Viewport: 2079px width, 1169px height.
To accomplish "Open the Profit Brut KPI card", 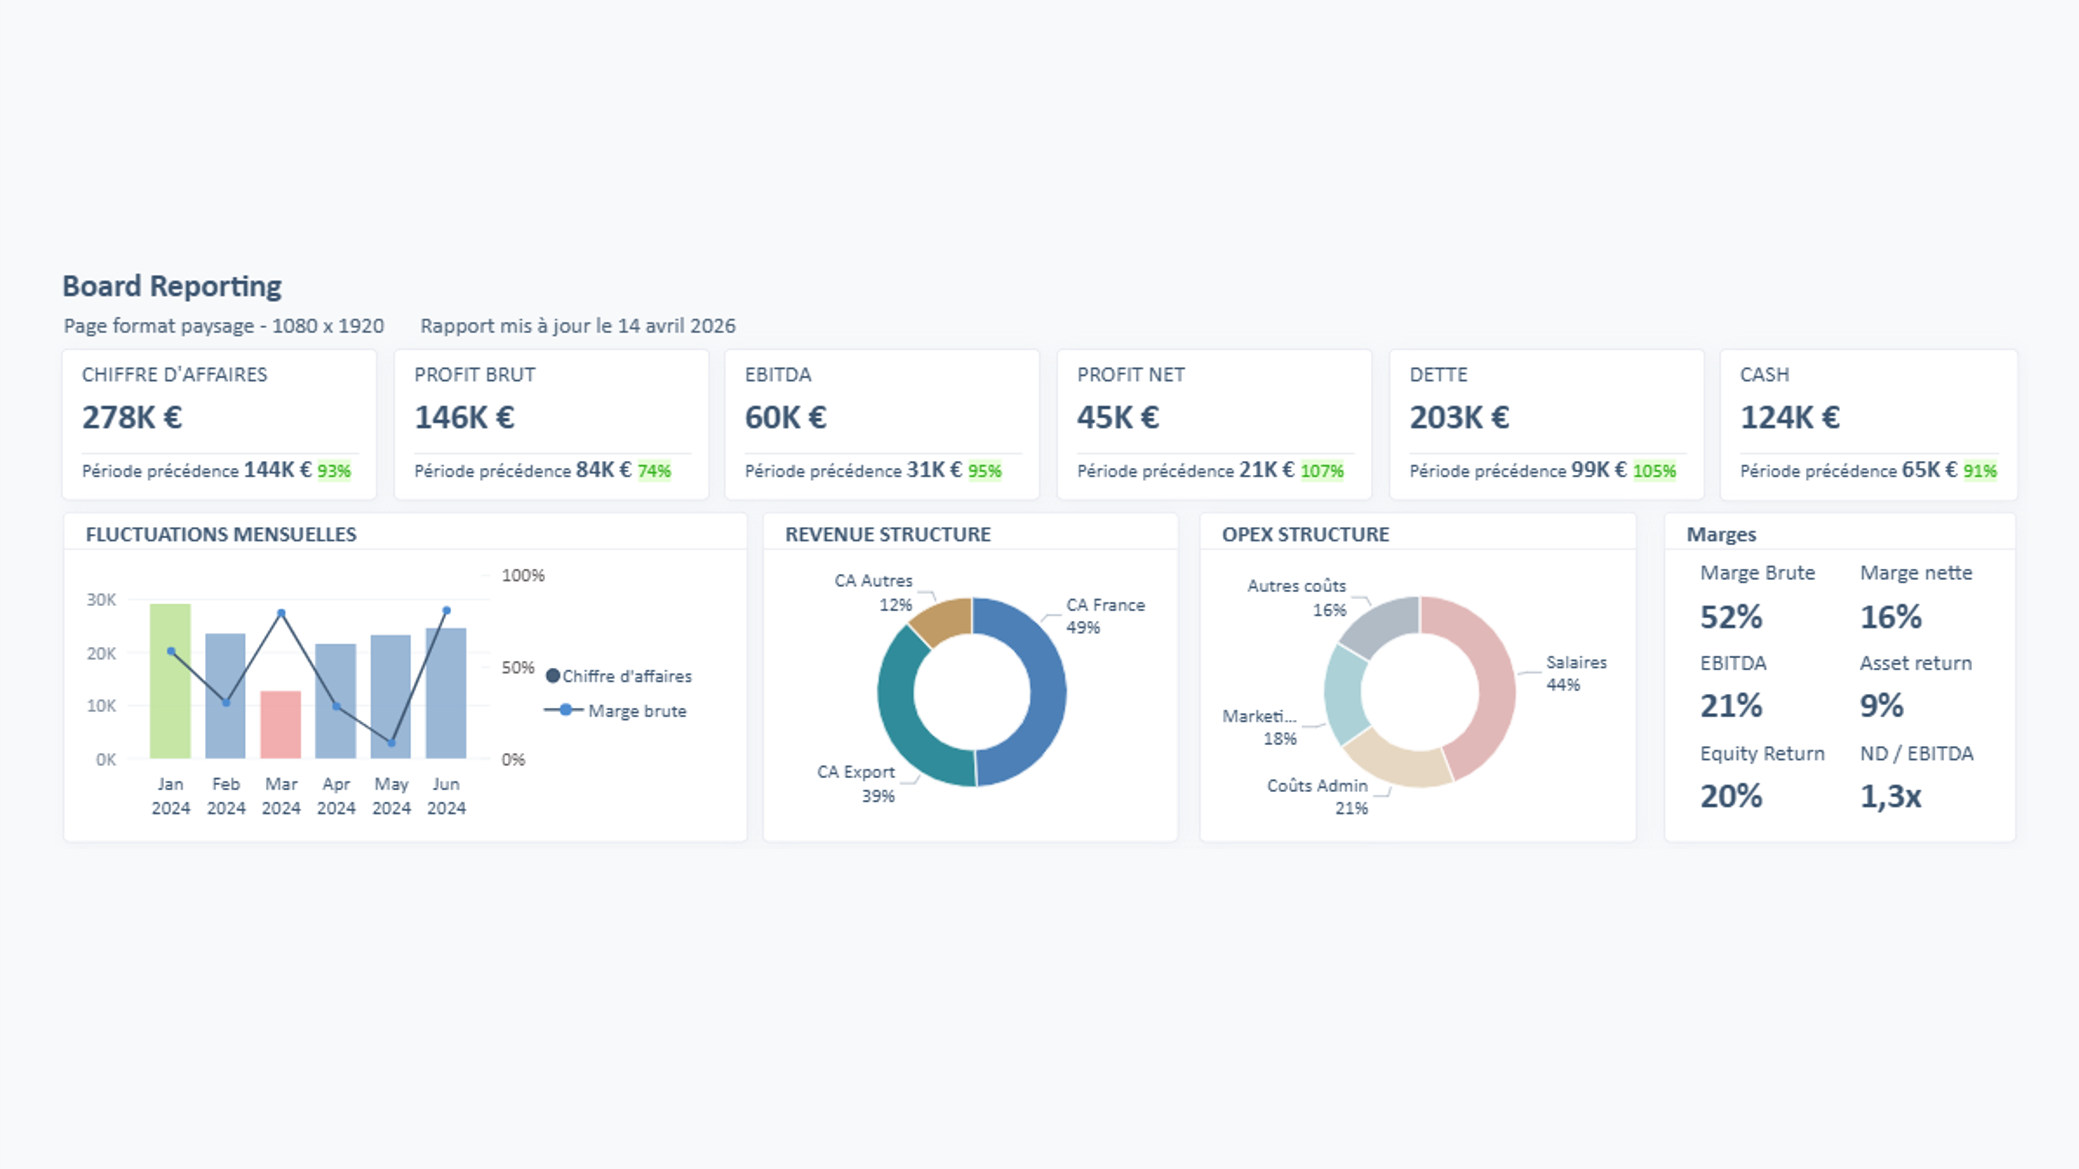I will pos(551,424).
